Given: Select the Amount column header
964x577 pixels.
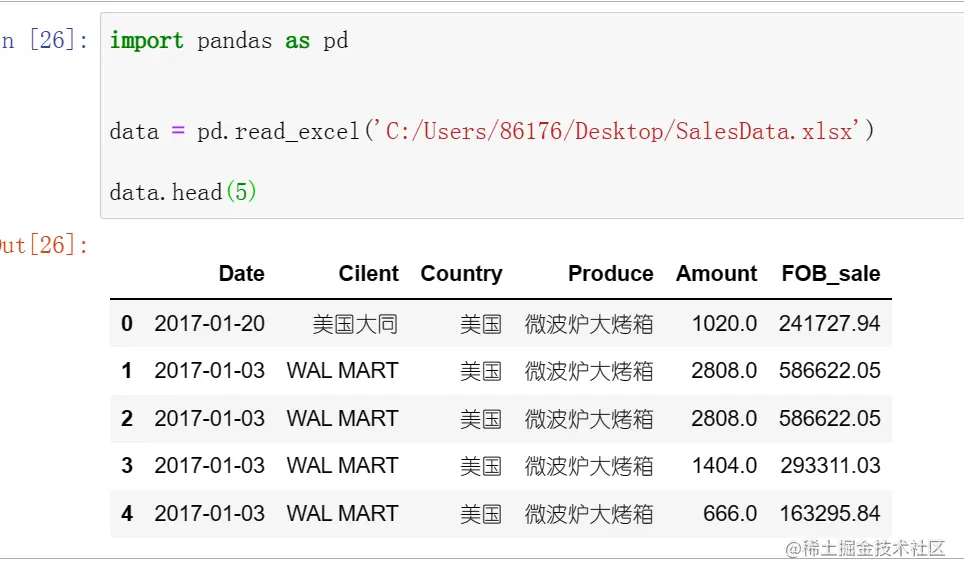Looking at the screenshot, I should (x=716, y=274).
